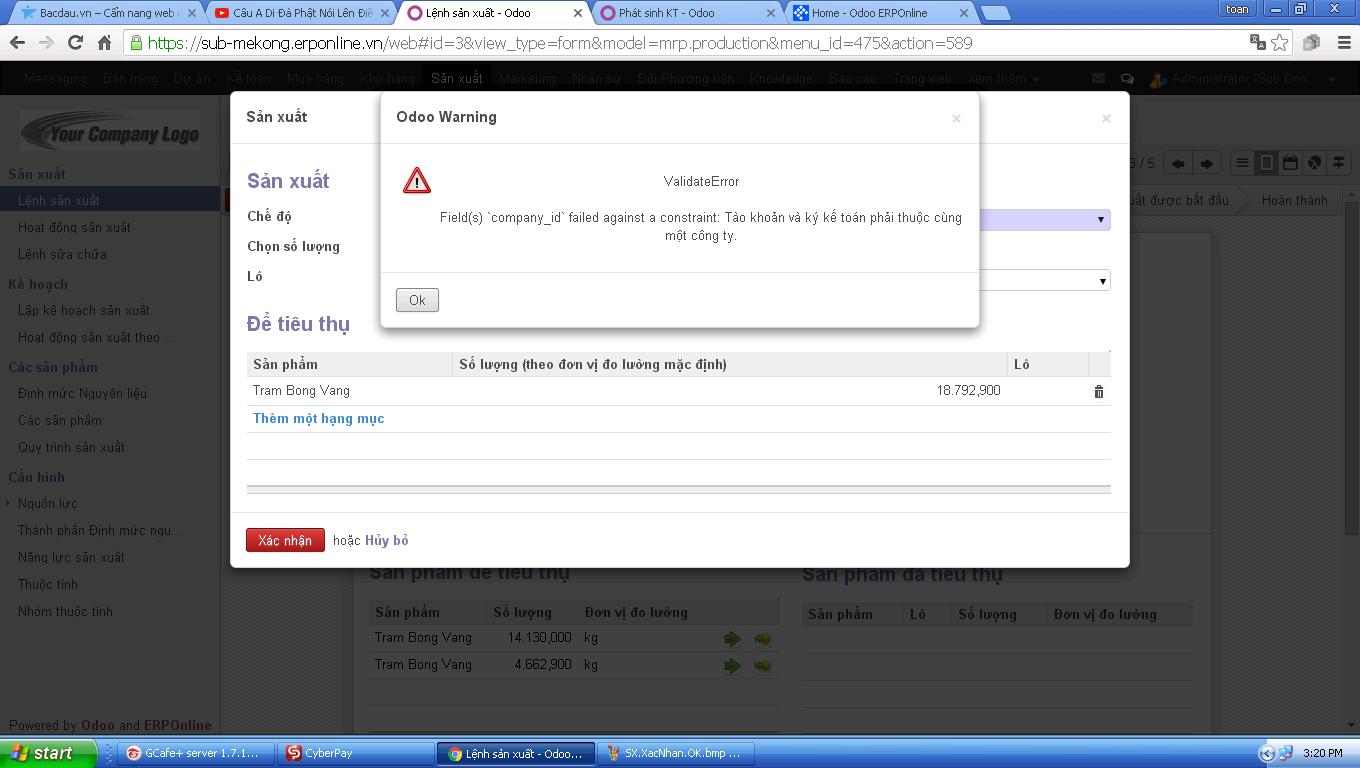The image size is (1360, 768).
Task: Open the Lô dropdown
Action: pyautogui.click(x=1101, y=281)
